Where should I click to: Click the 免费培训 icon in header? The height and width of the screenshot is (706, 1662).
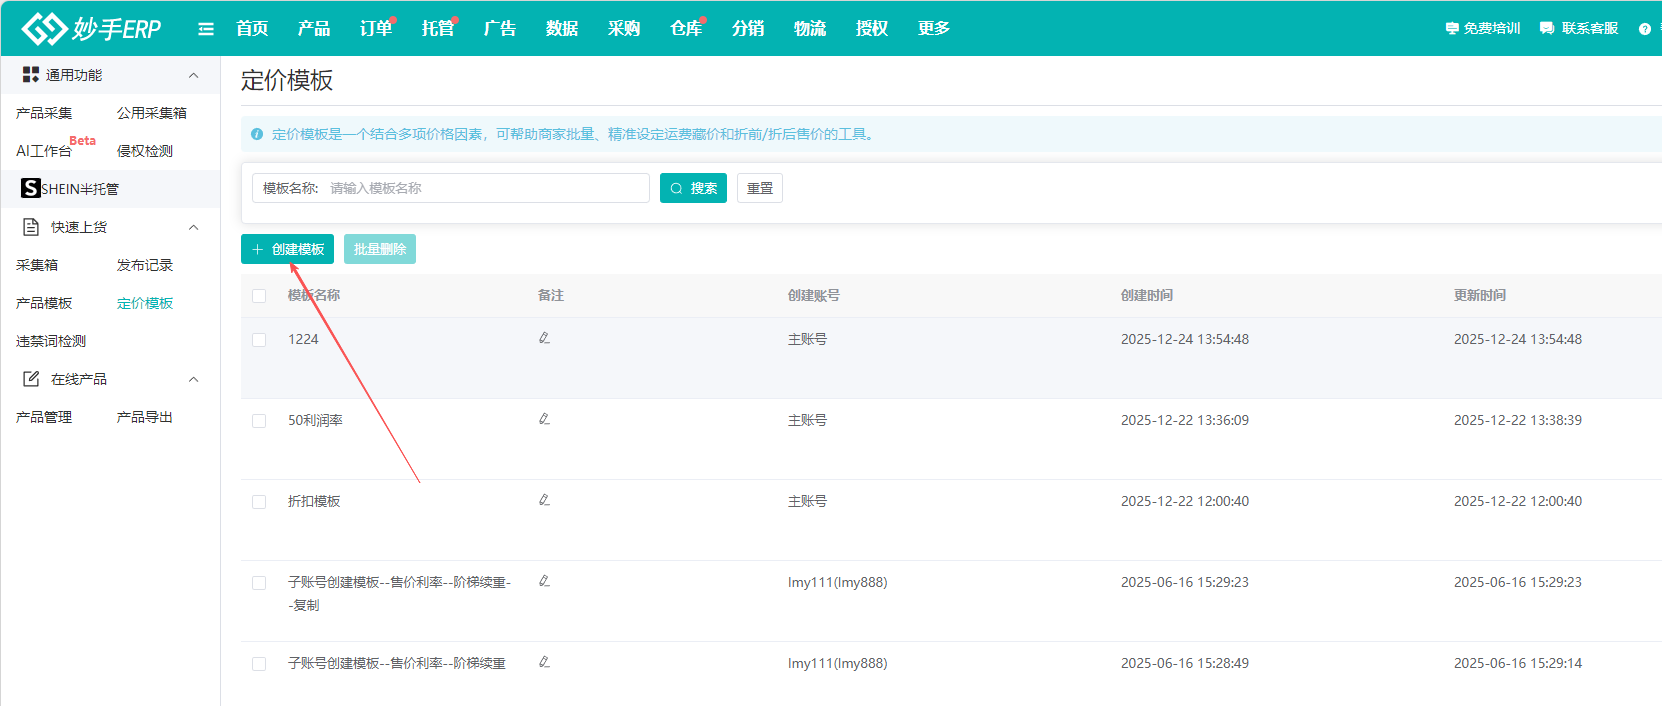coord(1452,29)
